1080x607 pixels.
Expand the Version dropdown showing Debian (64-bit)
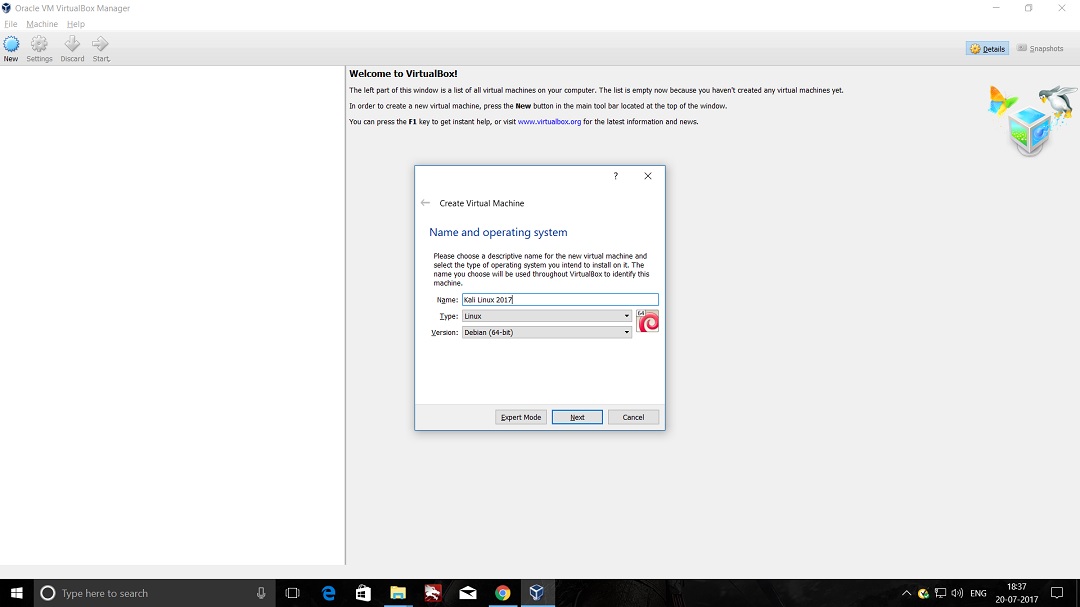[546, 332]
